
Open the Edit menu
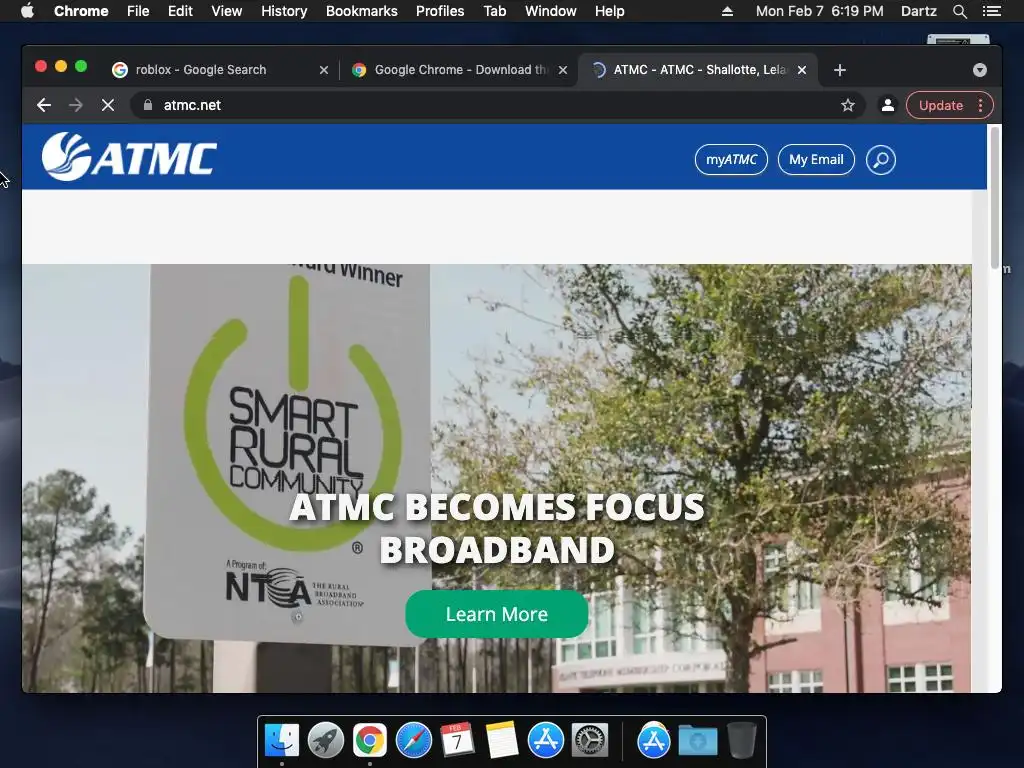[180, 11]
